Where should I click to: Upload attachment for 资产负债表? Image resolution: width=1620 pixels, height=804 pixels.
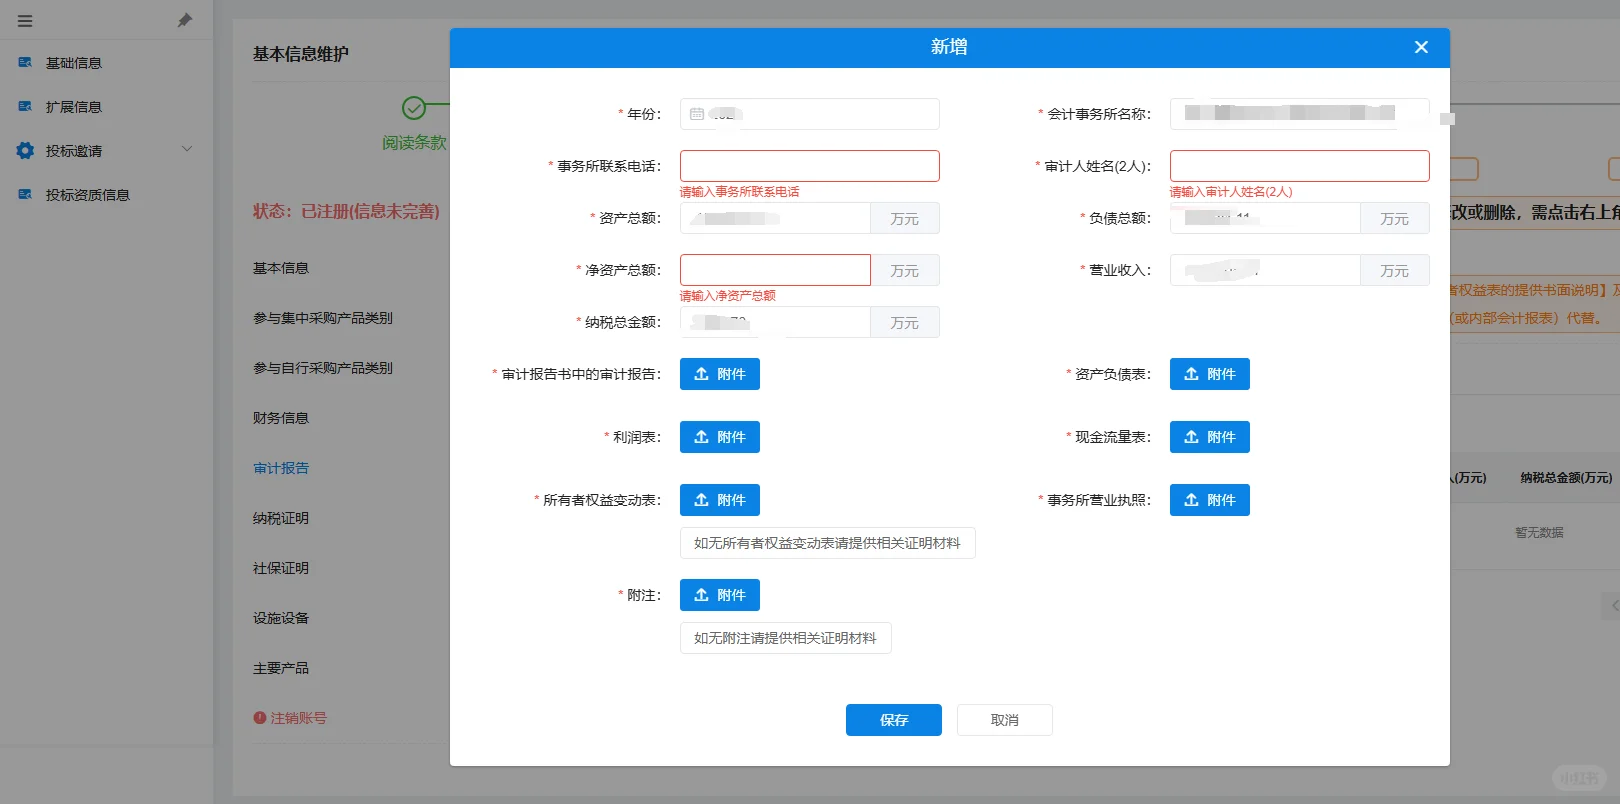[x=1210, y=374]
